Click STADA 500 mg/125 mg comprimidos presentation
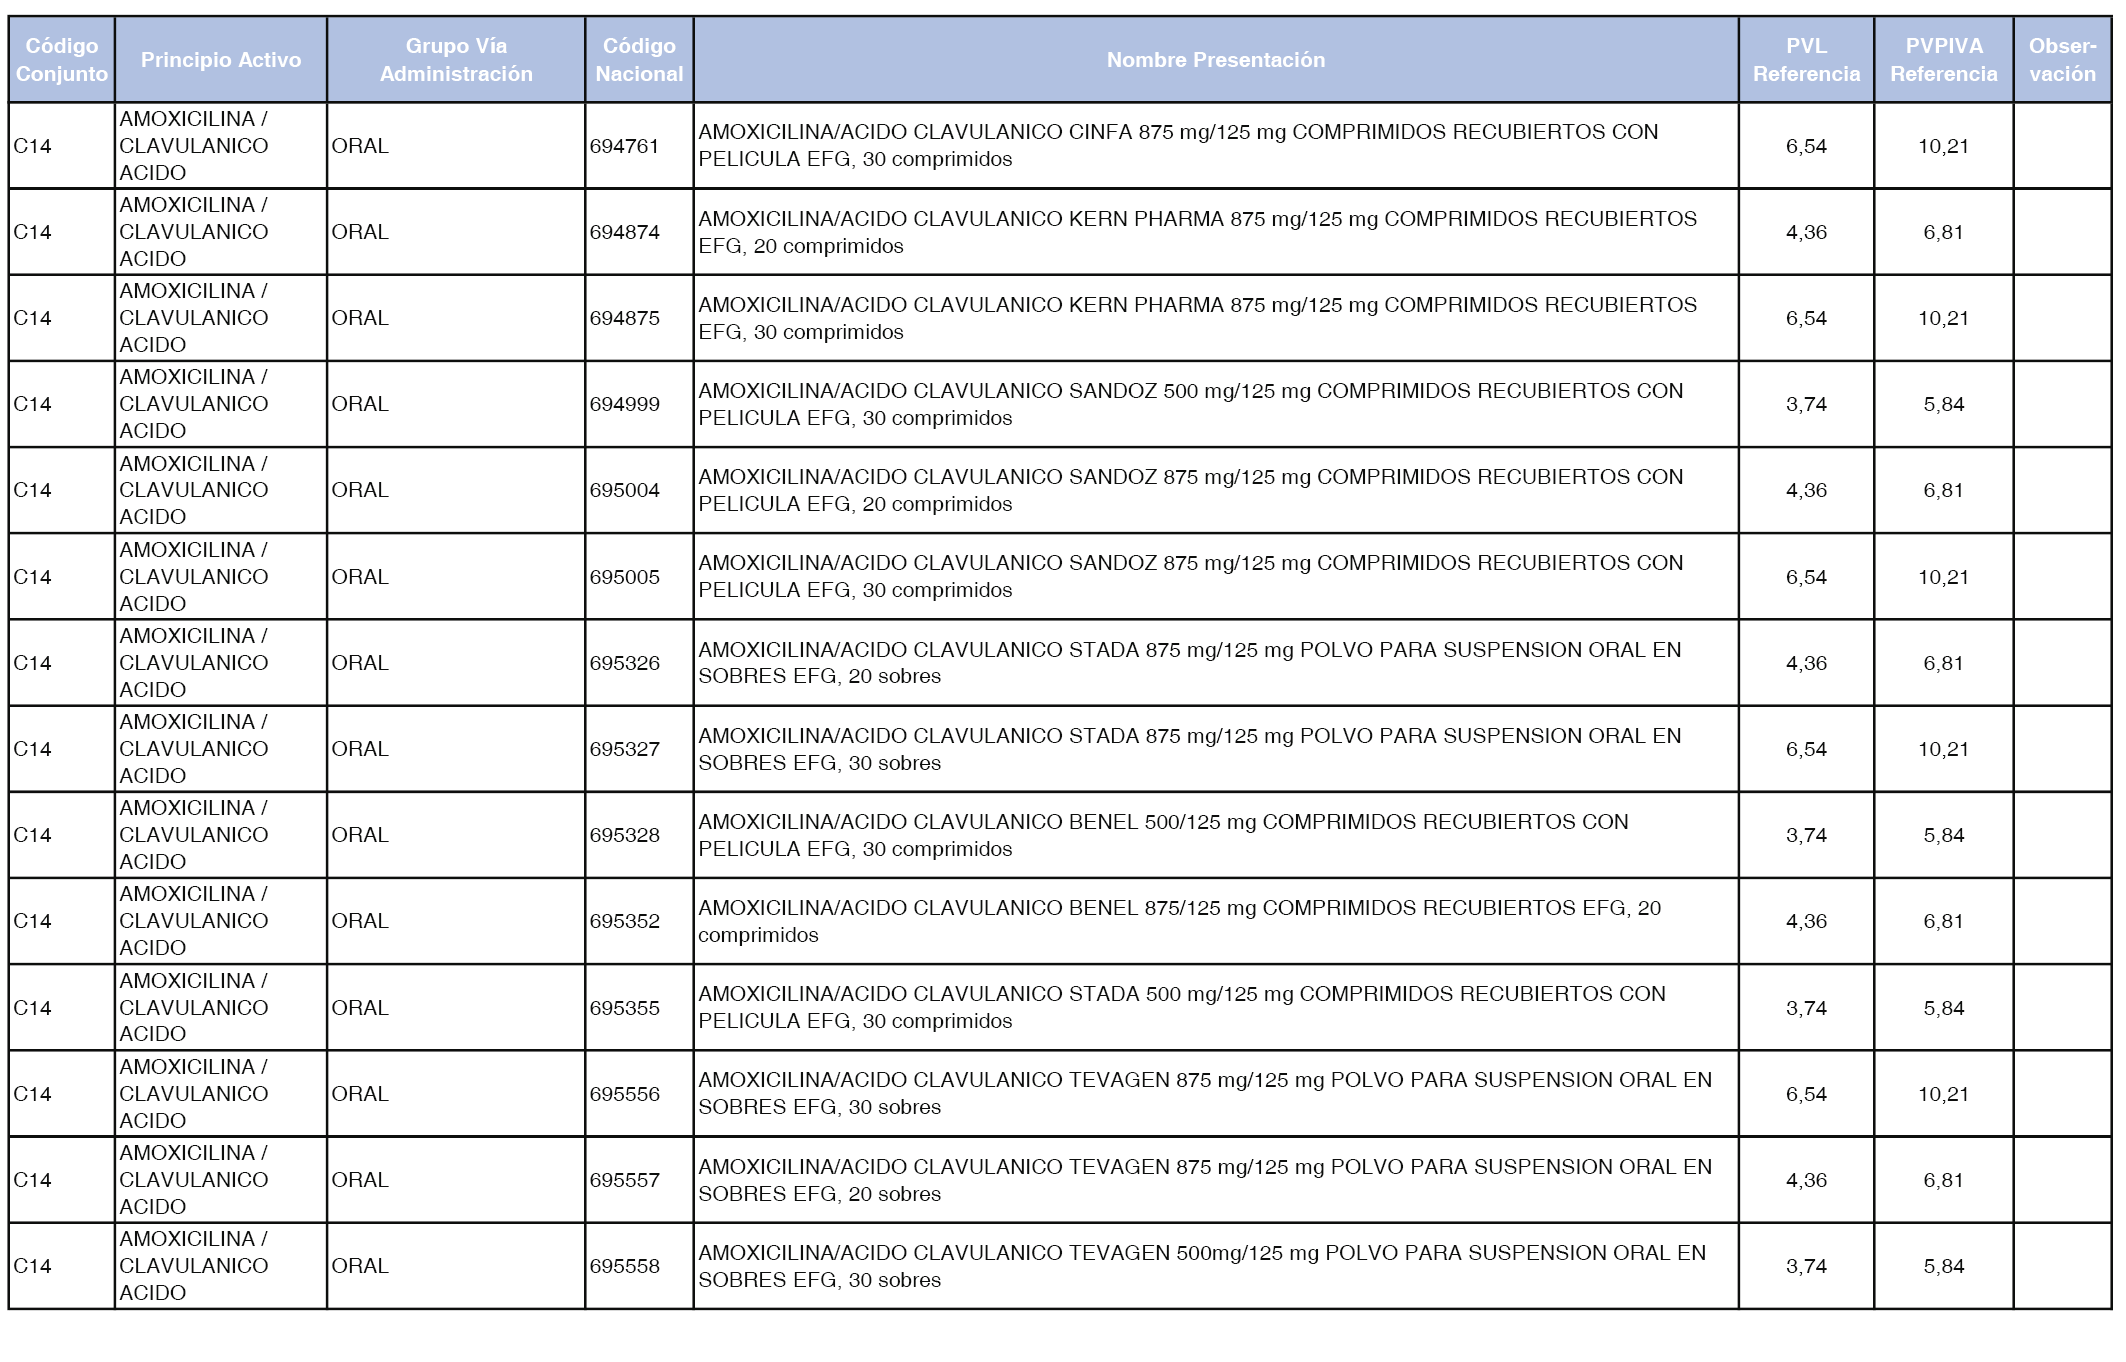Viewport: 2126px width, 1362px height. (1182, 1008)
